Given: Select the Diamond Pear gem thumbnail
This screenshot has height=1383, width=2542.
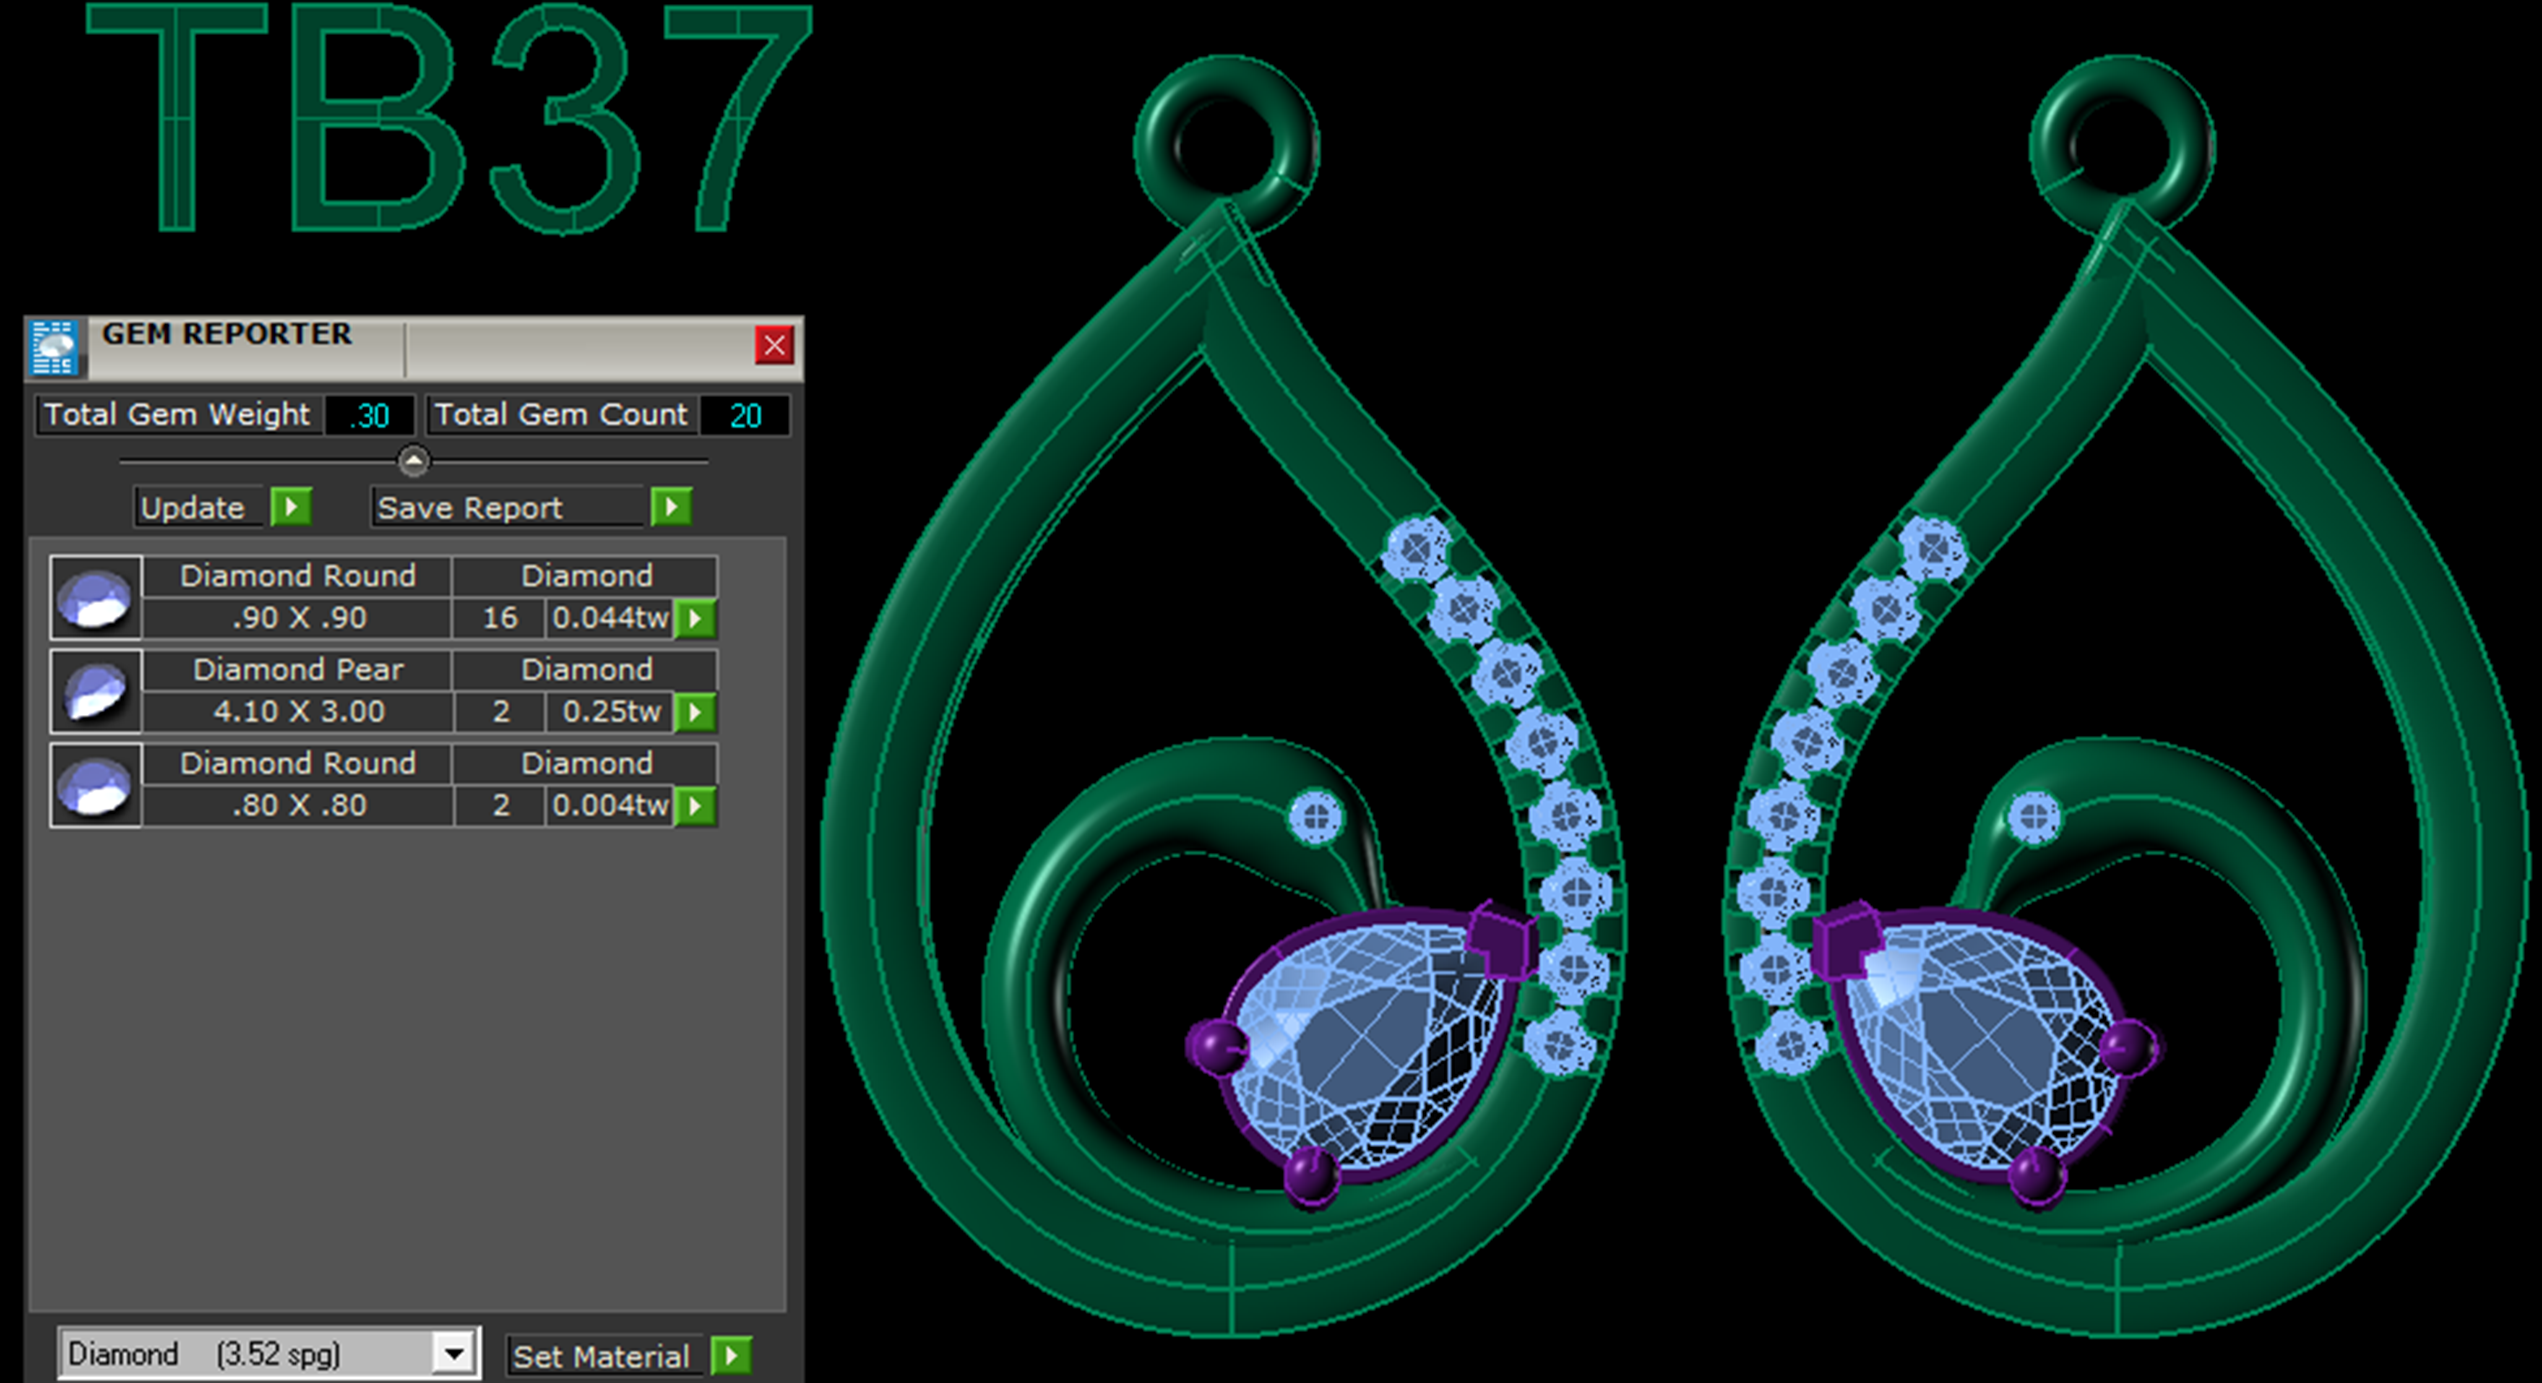Looking at the screenshot, I should click(95, 691).
